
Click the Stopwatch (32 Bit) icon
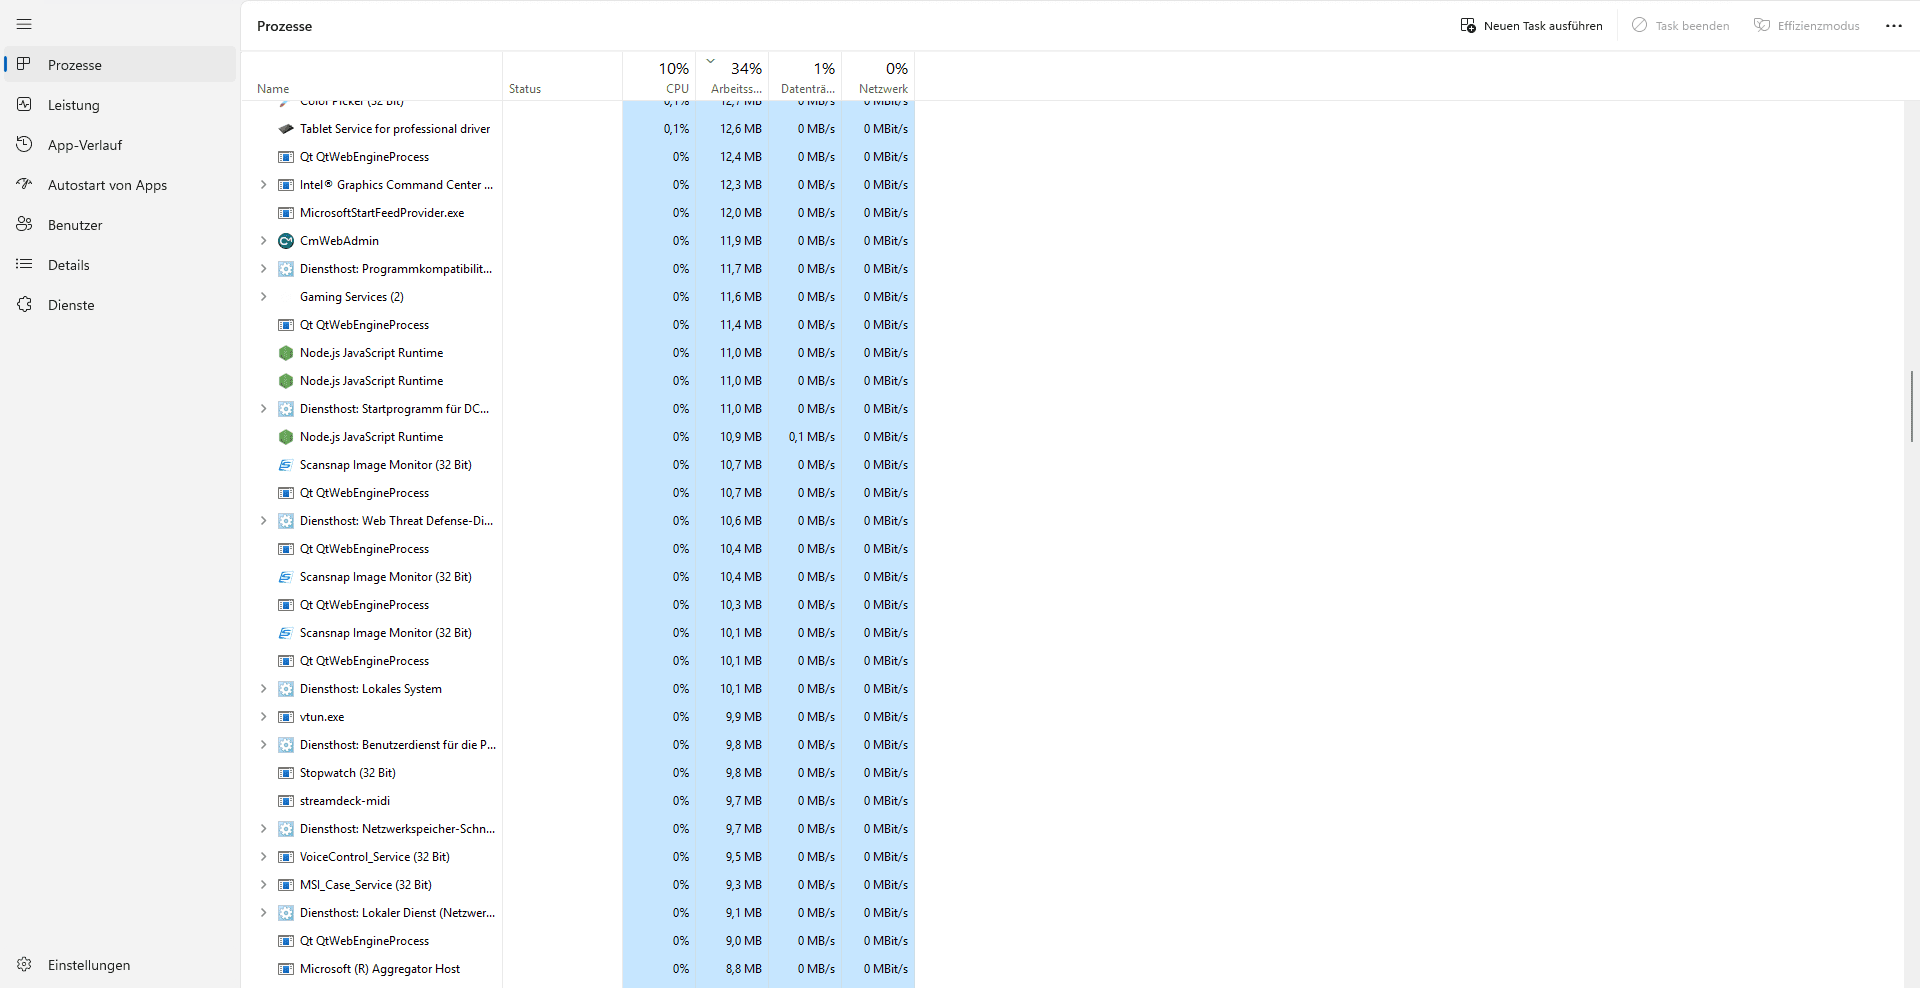point(286,773)
